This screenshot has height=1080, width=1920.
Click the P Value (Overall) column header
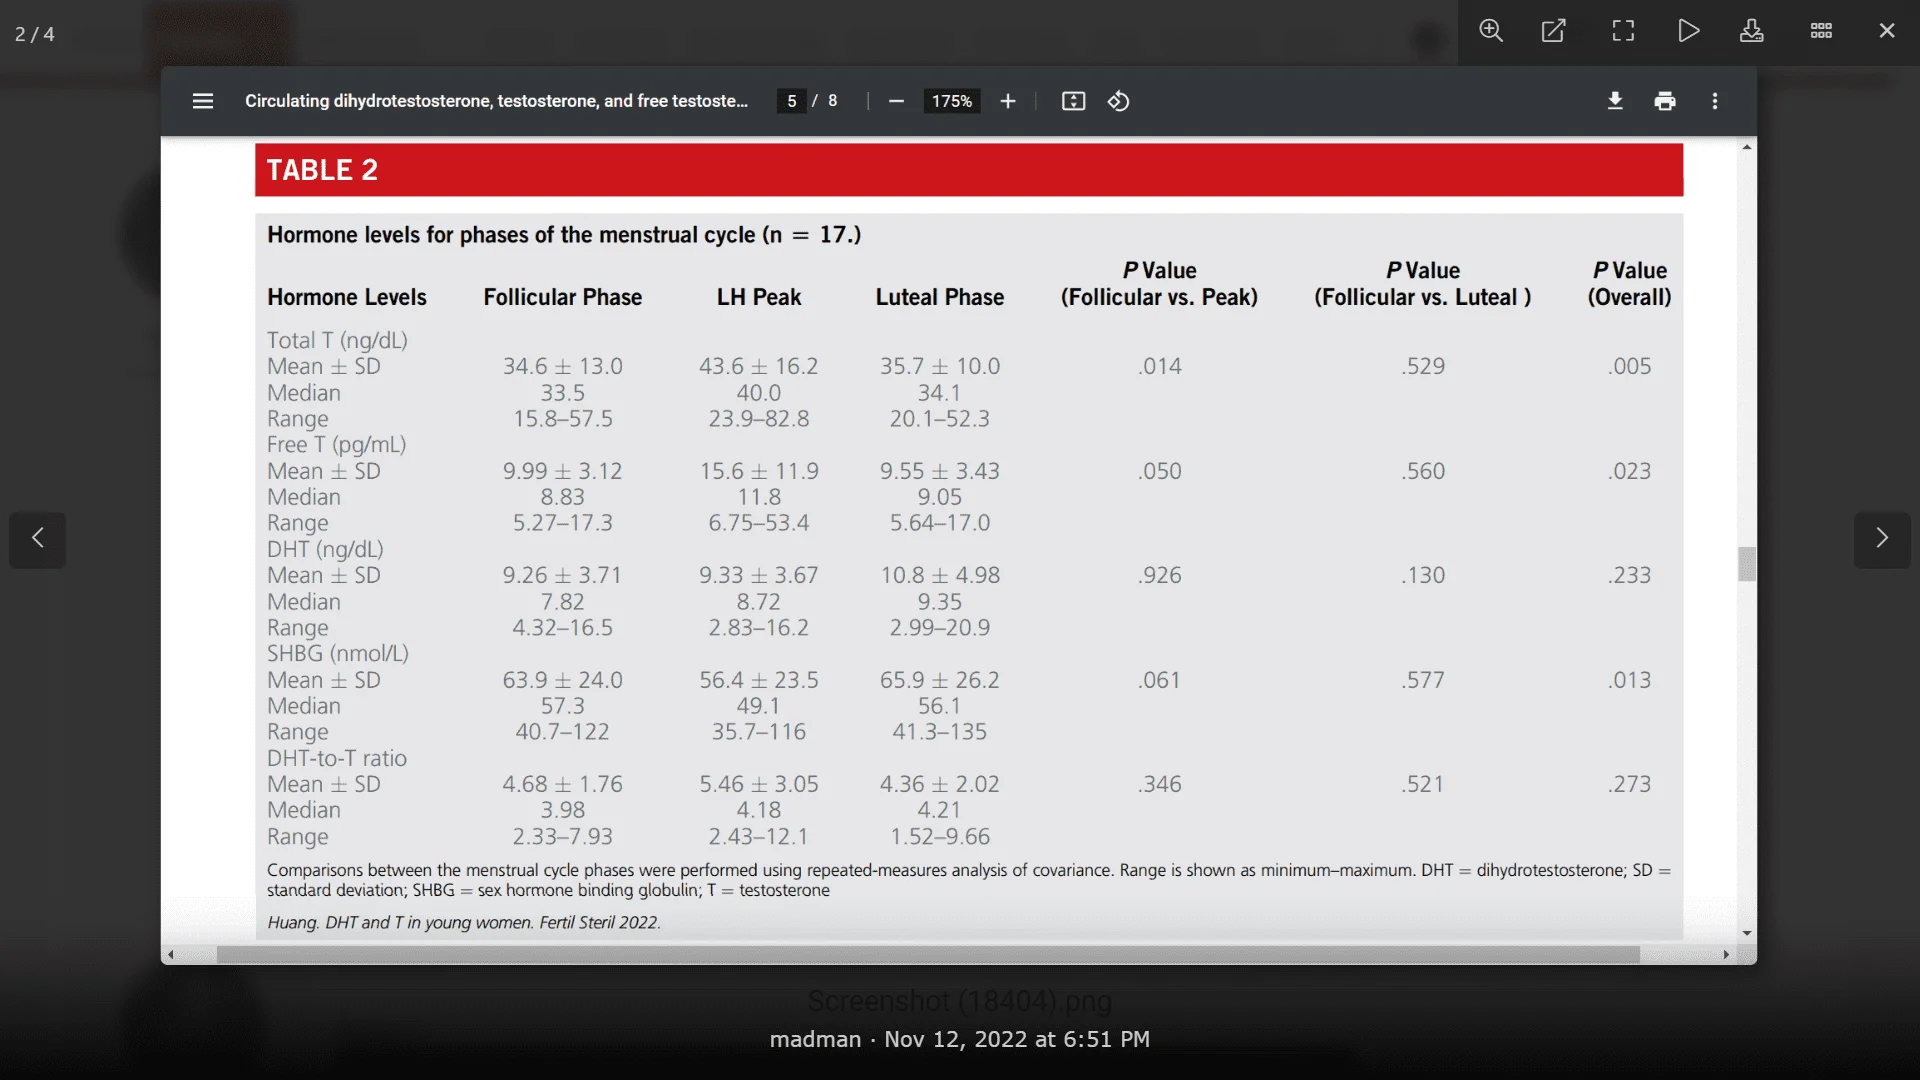coord(1630,284)
